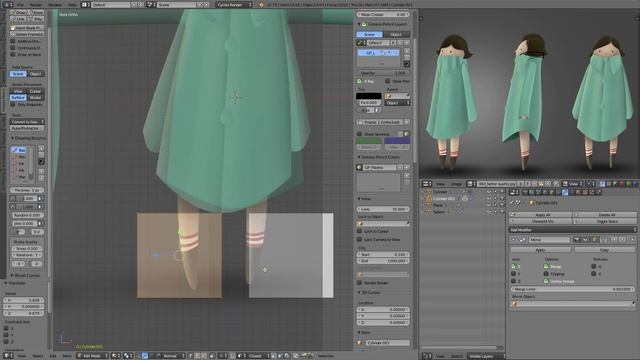Select the Line drawing tool
The image size is (640, 360).
18,19
